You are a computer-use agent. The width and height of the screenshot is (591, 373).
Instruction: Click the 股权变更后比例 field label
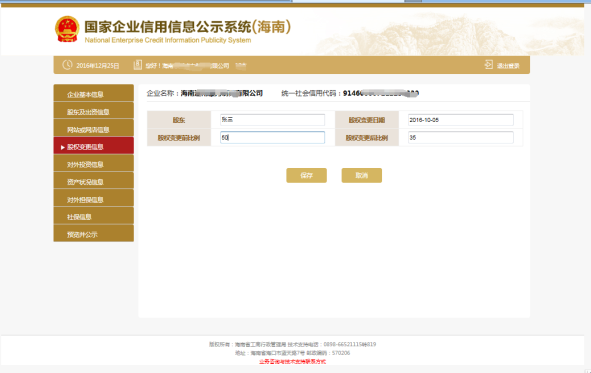(367, 138)
